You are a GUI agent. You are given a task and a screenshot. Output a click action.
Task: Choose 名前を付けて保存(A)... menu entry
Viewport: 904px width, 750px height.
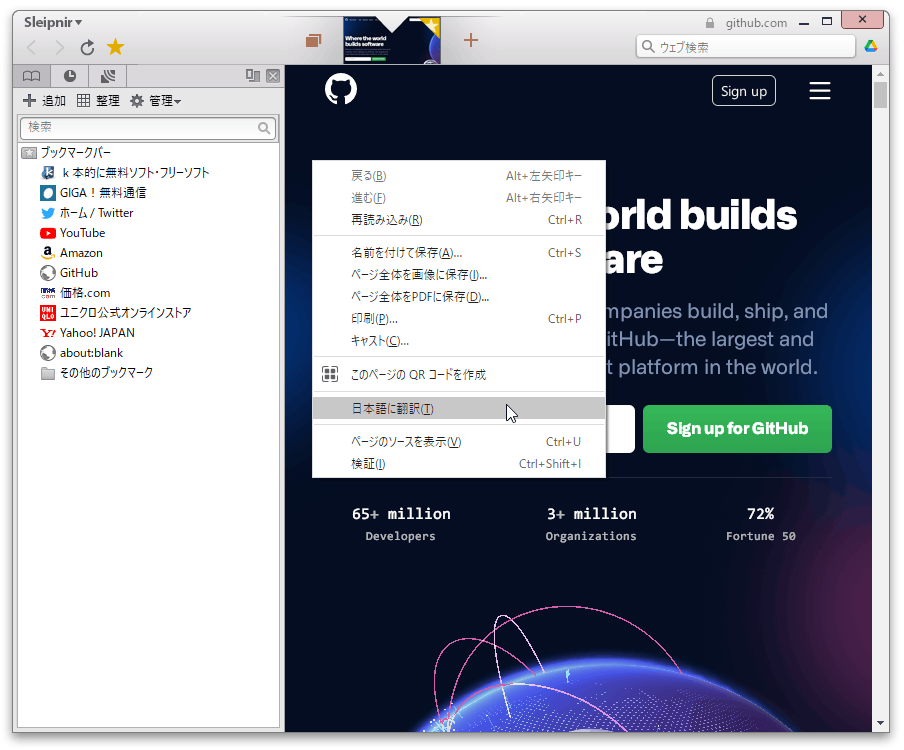[x=458, y=252]
